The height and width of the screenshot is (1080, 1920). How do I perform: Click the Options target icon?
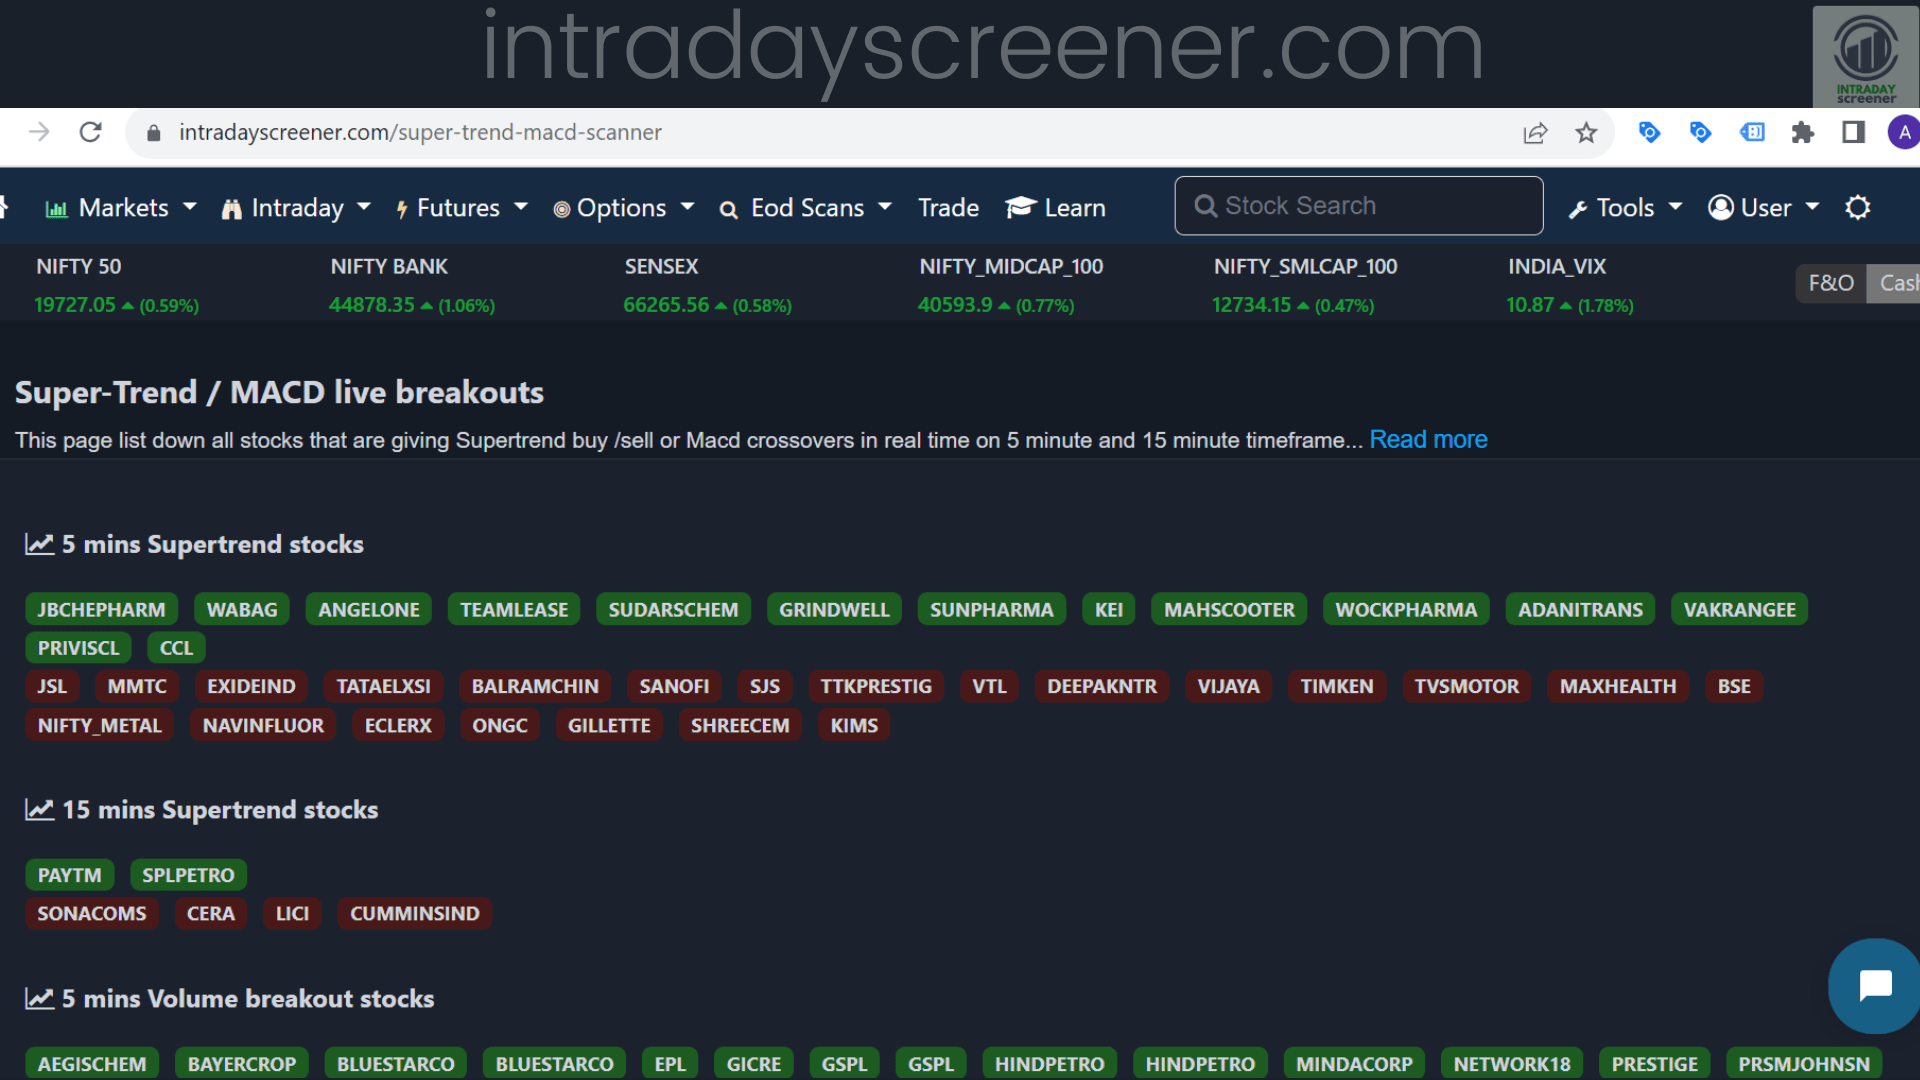[x=563, y=207]
